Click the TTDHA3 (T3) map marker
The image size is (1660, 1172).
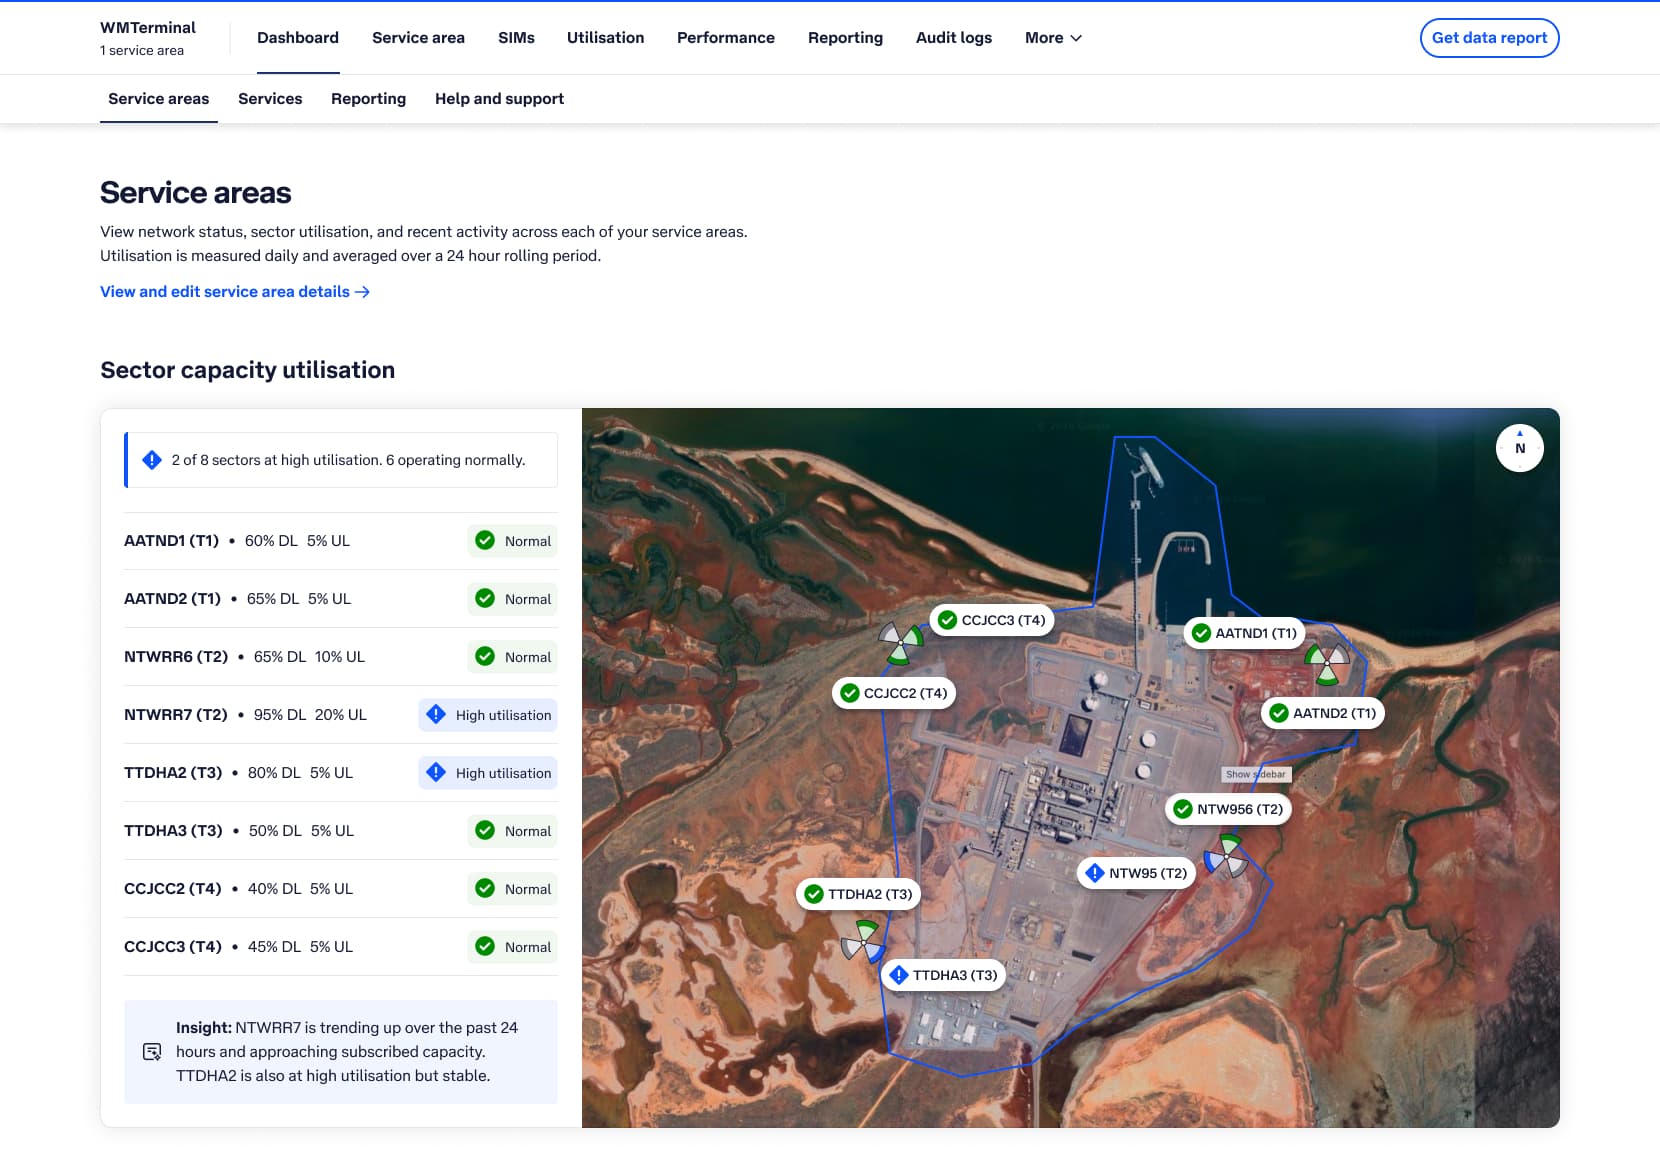(943, 975)
